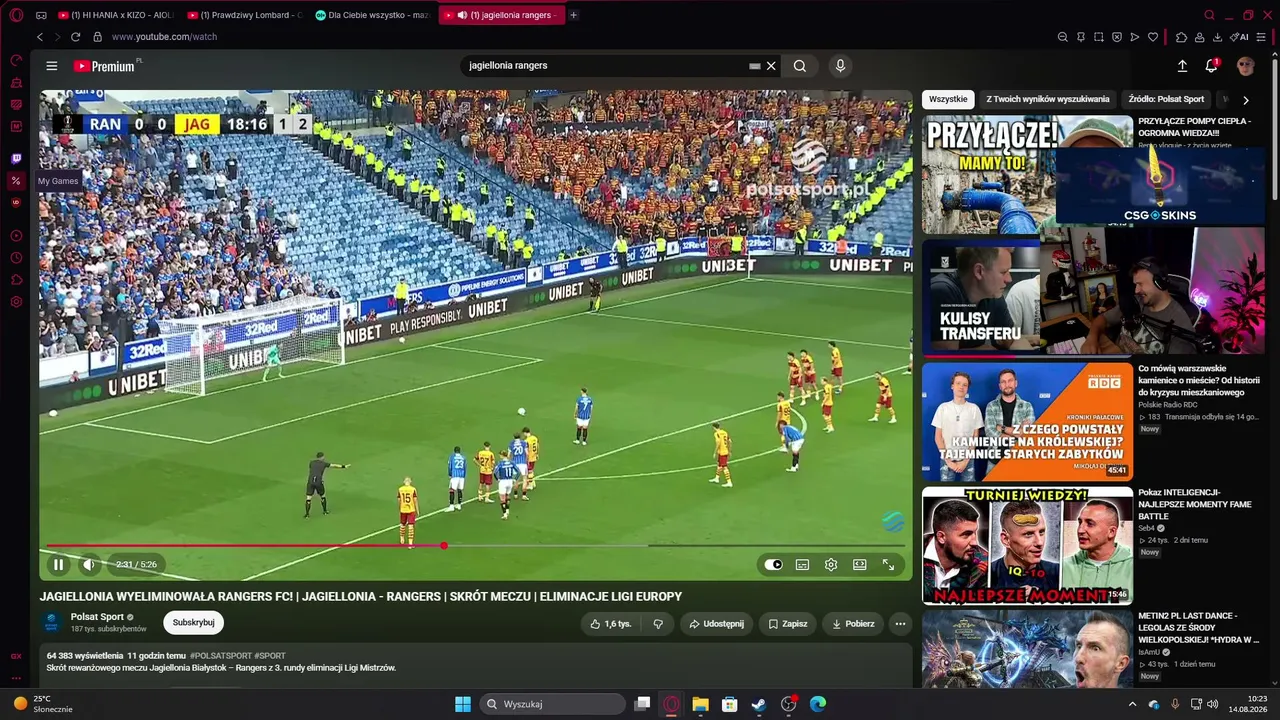This screenshot has width=1280, height=720.
Task: Open the browser downloads icon
Action: (1217, 37)
